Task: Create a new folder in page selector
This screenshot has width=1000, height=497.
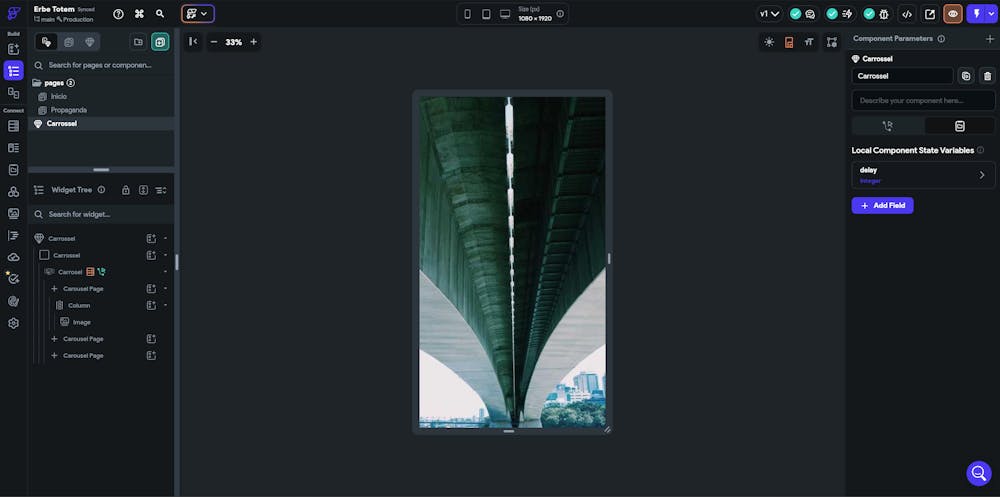Action: click(138, 42)
